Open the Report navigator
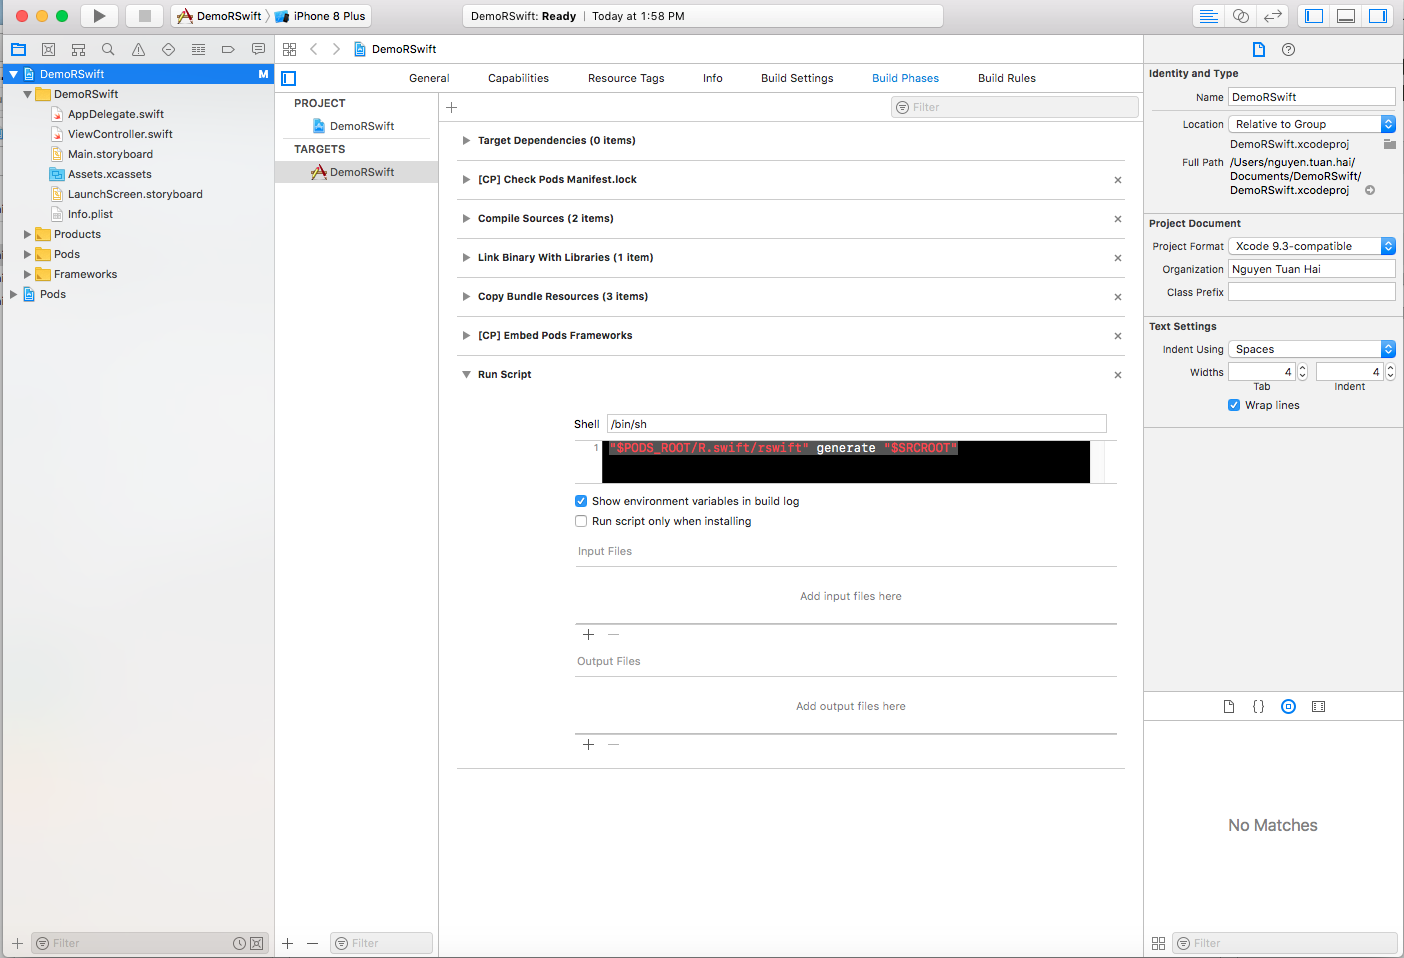This screenshot has height=958, width=1404. tap(258, 49)
